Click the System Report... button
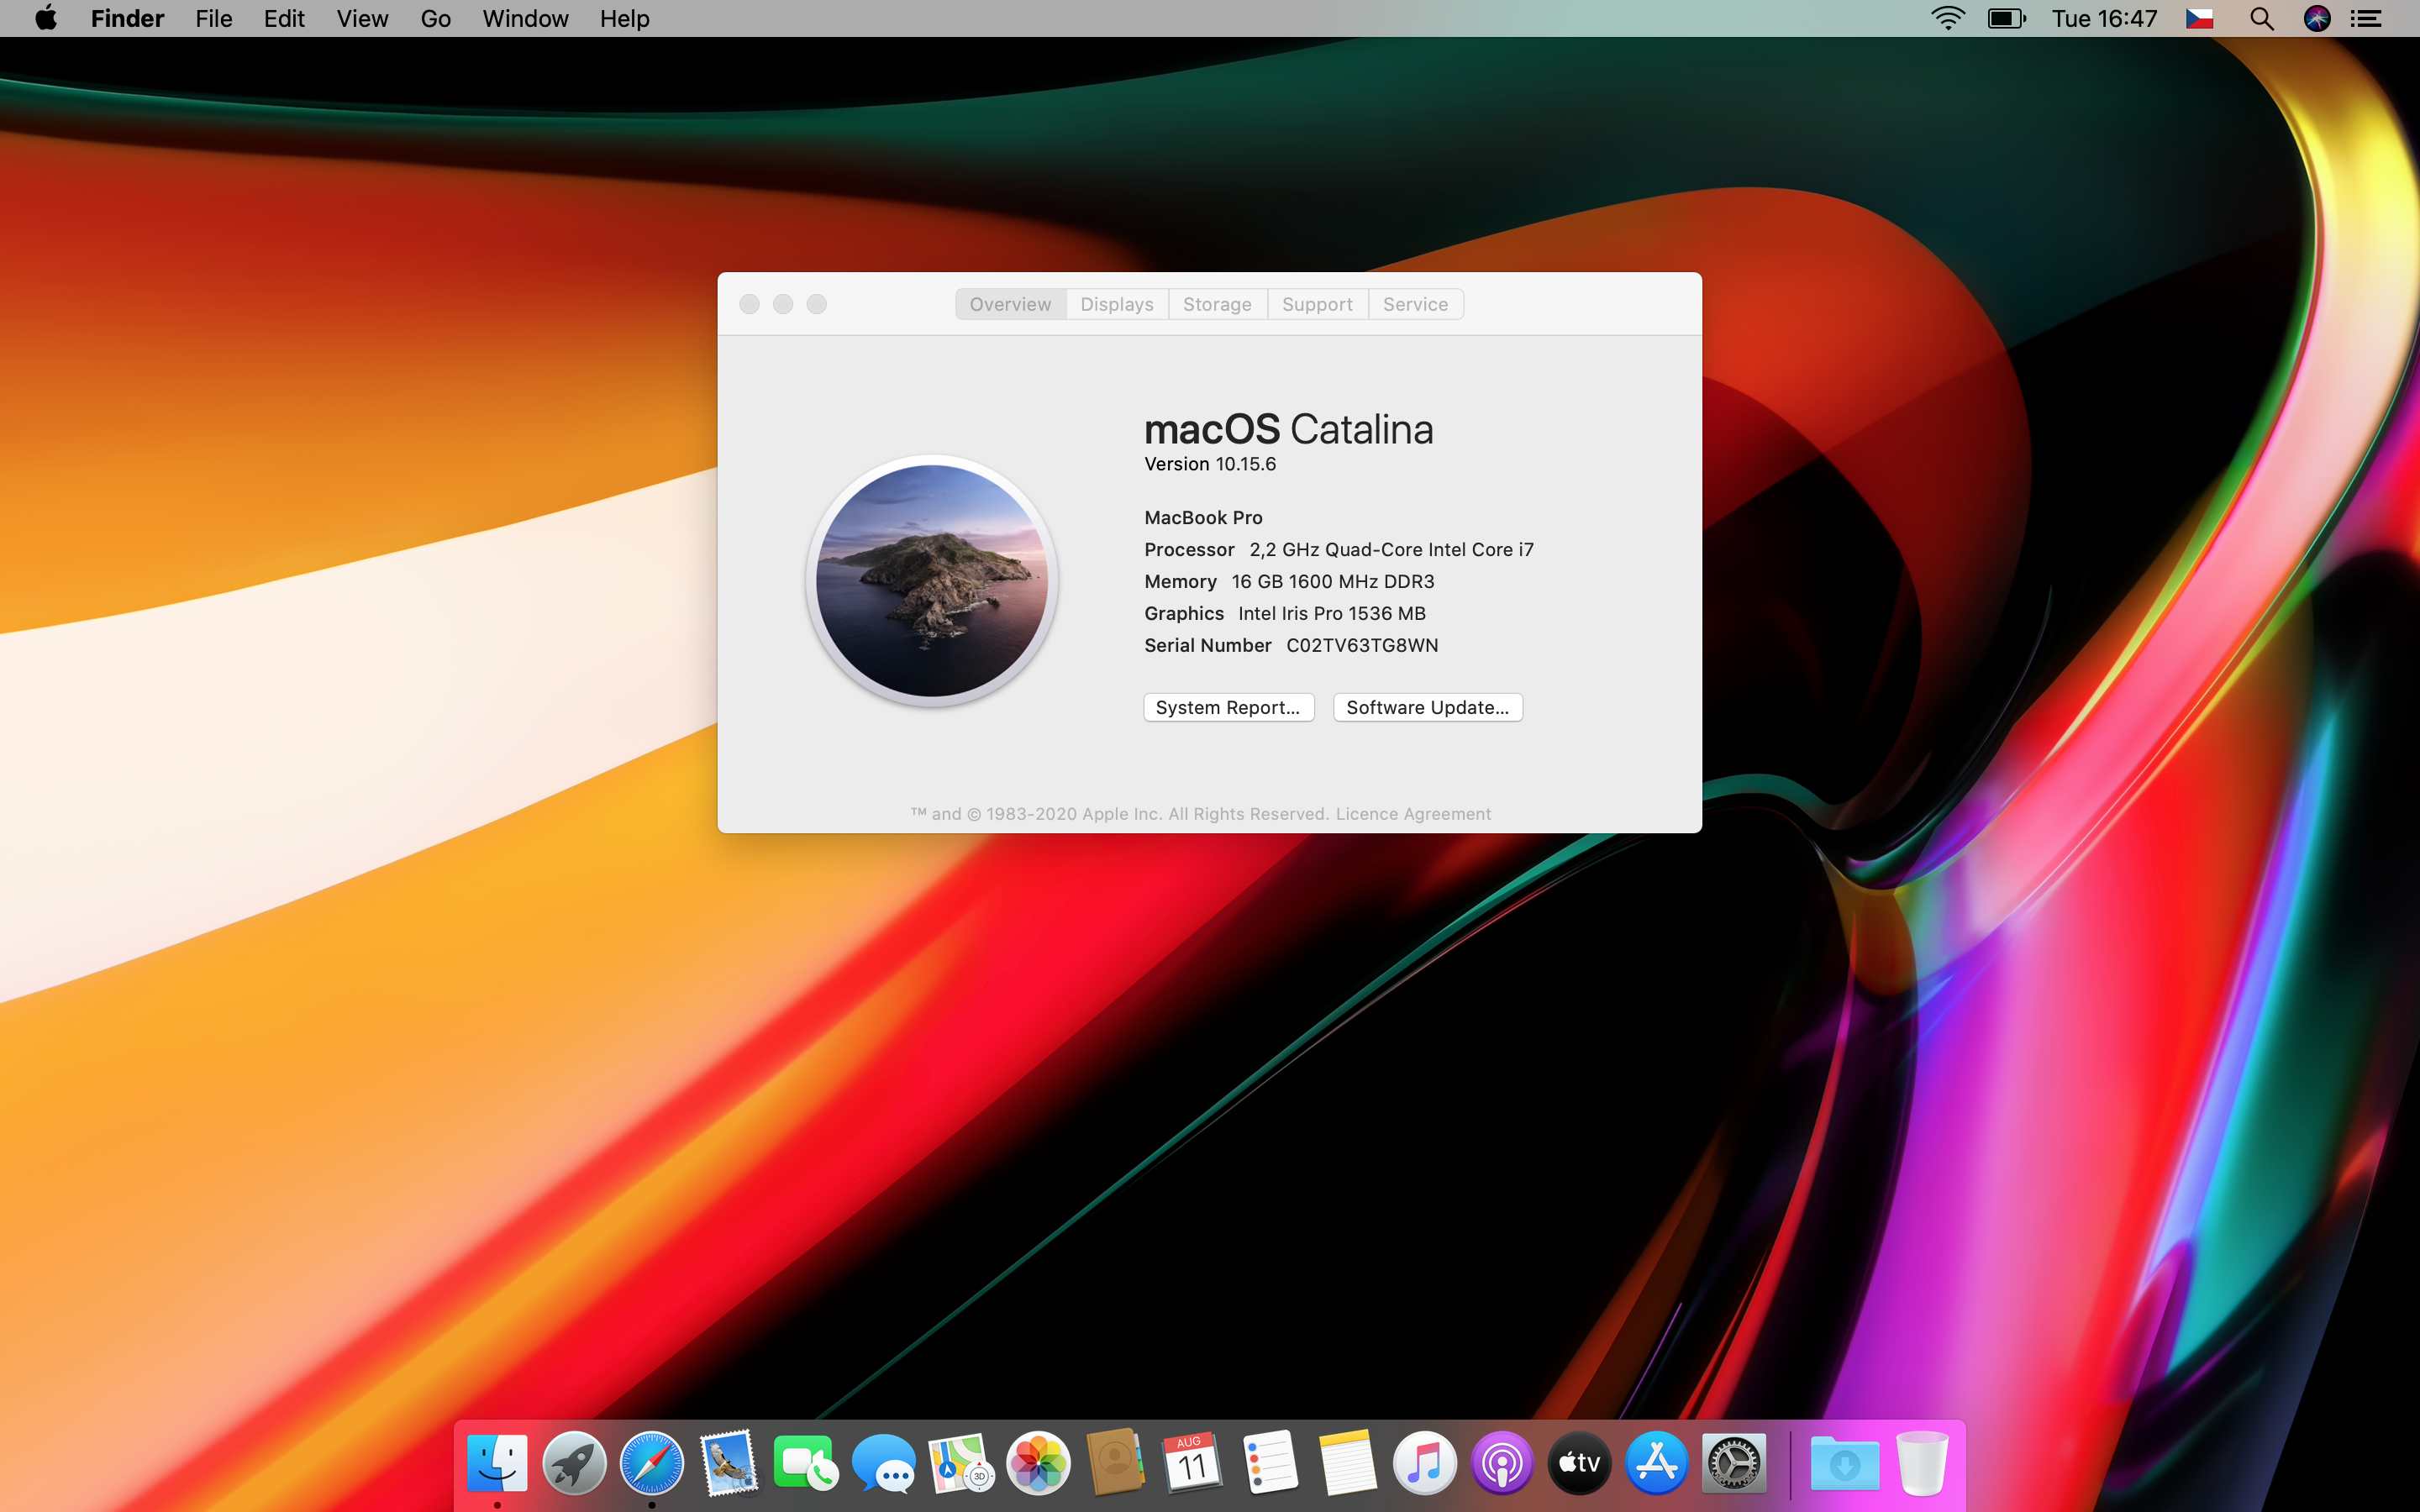2420x1512 pixels. 1228,707
